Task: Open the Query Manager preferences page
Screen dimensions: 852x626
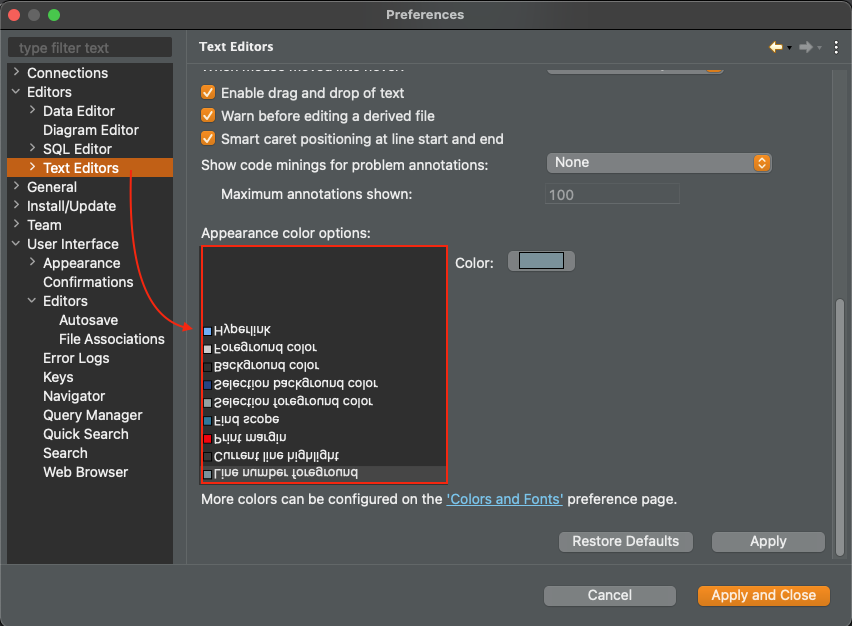Action: pos(91,414)
